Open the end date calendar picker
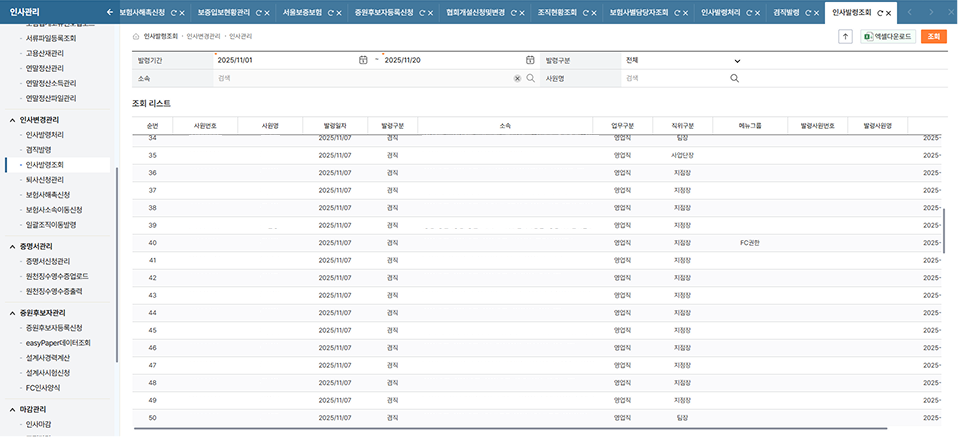Viewport: 958px width, 437px height. point(531,61)
